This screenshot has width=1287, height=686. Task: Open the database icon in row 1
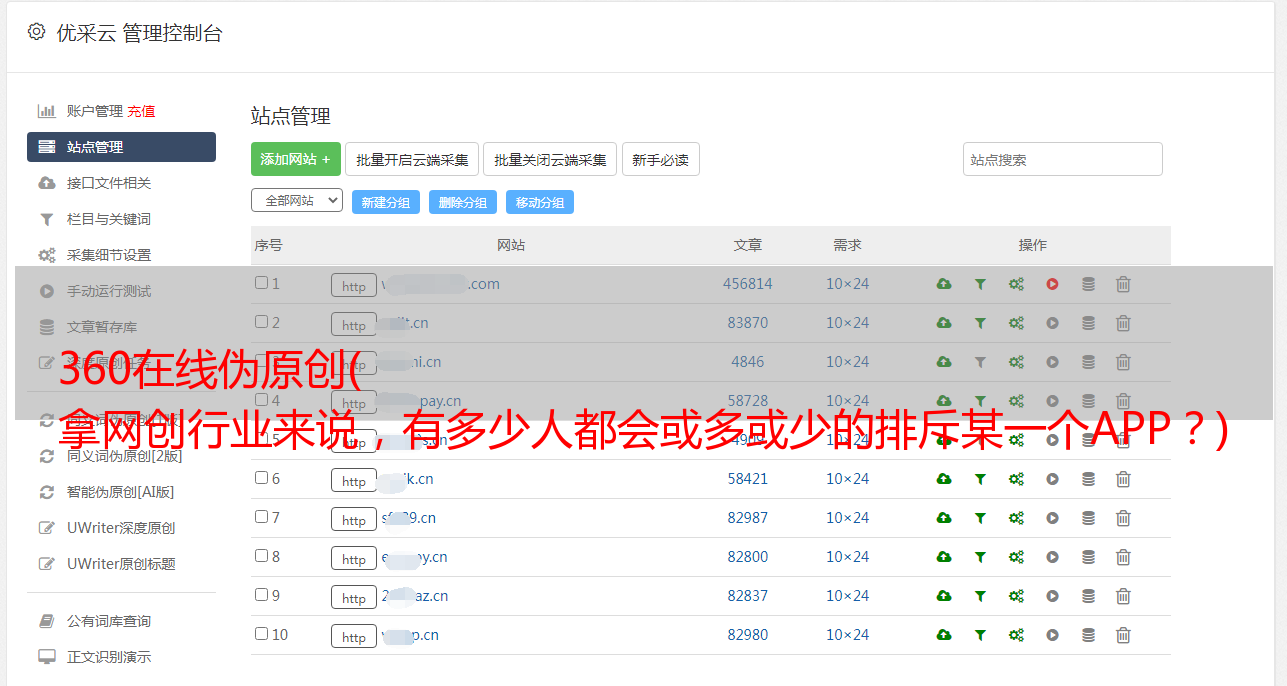click(1088, 284)
